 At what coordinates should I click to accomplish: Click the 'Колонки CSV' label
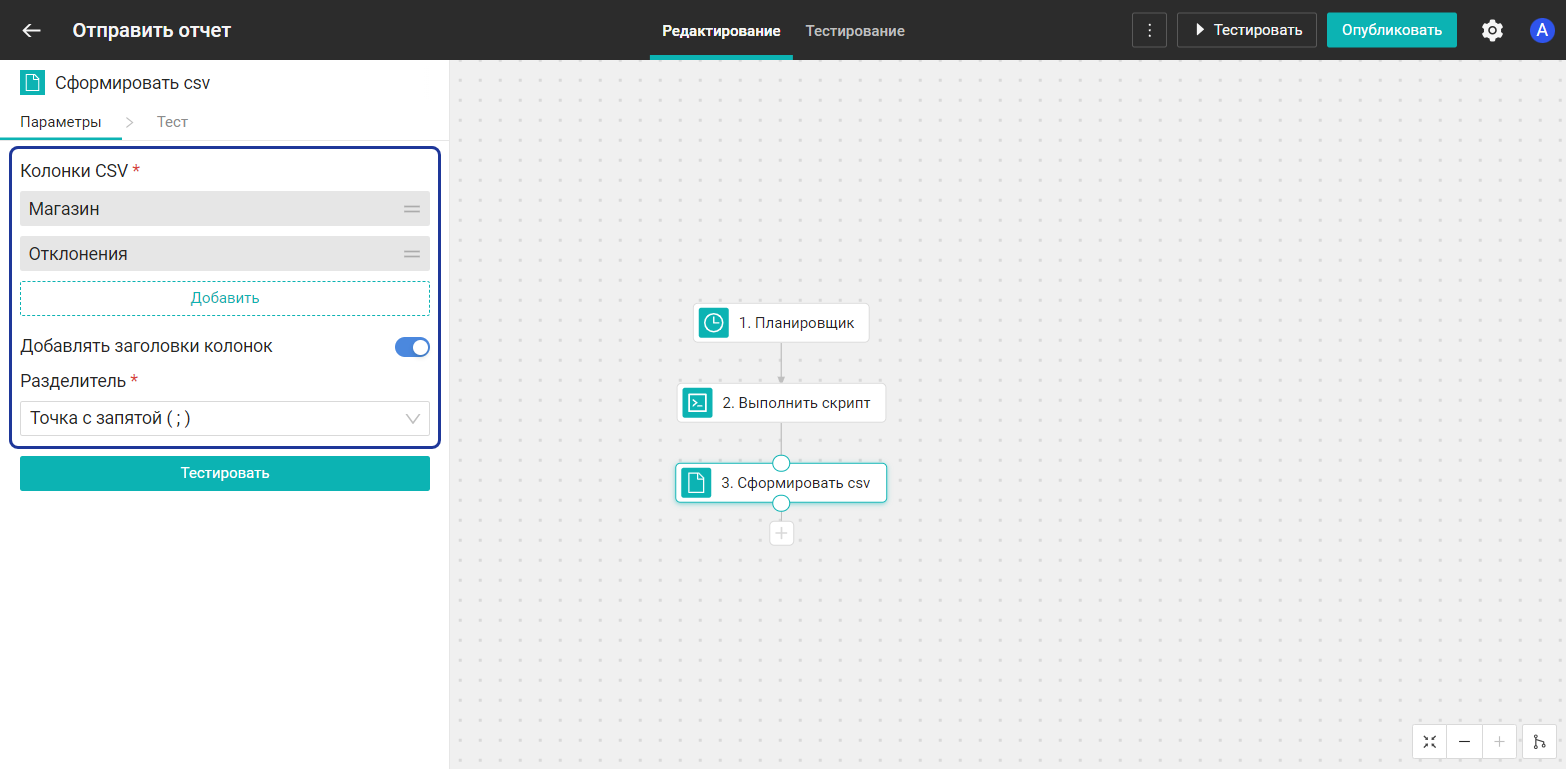(74, 171)
